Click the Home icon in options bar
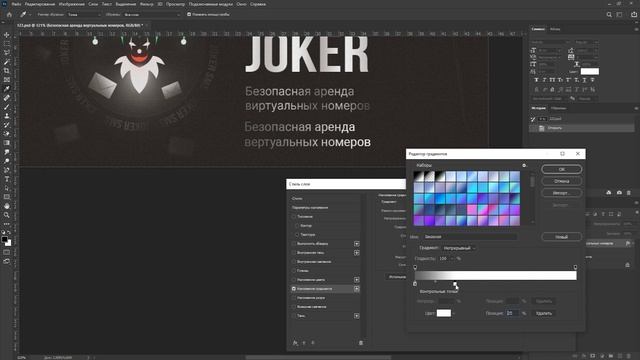This screenshot has width=640, height=360. coord(9,14)
